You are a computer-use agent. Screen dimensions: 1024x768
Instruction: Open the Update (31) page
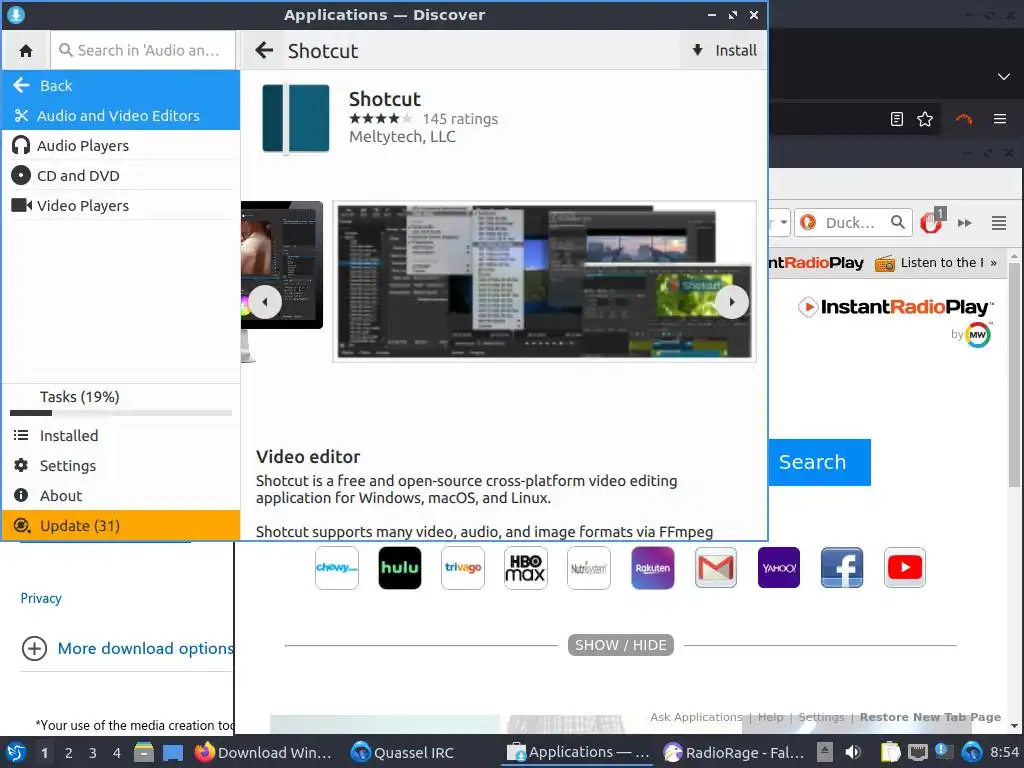[x=121, y=526]
